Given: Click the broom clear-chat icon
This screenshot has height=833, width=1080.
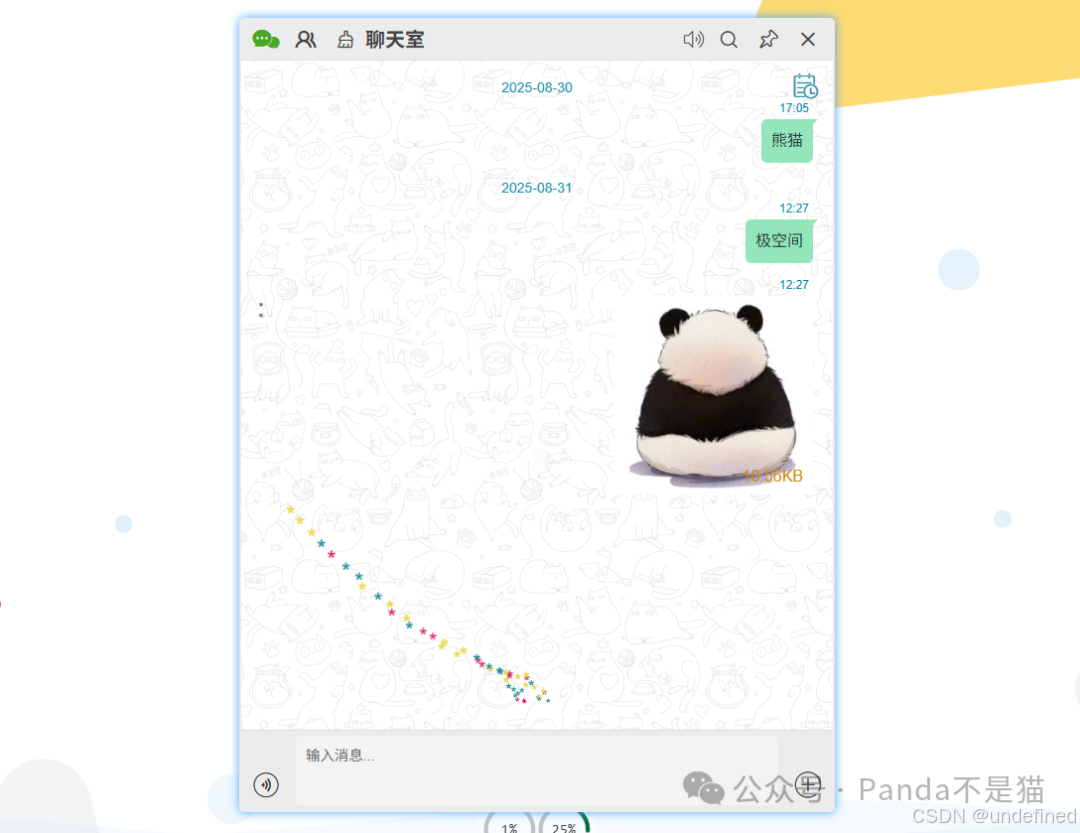Looking at the screenshot, I should click(345, 40).
